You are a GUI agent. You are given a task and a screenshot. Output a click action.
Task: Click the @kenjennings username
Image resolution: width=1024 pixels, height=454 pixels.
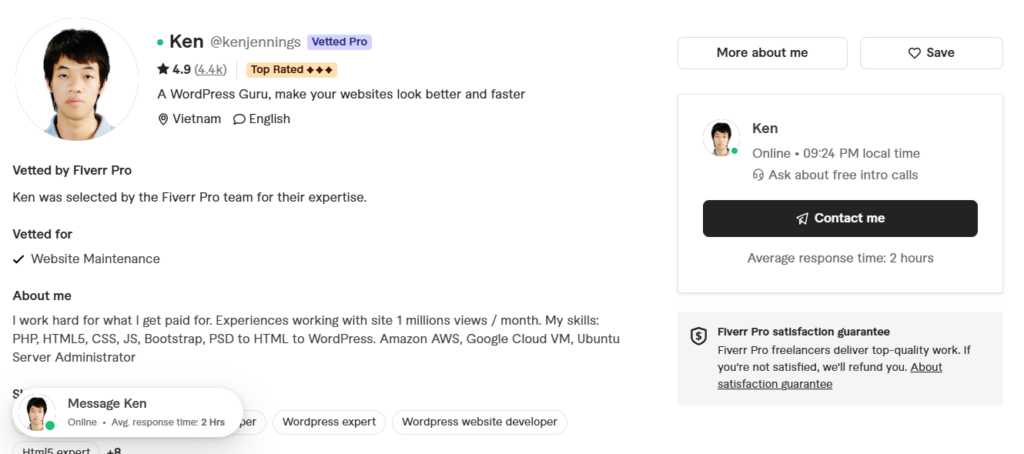coord(255,42)
